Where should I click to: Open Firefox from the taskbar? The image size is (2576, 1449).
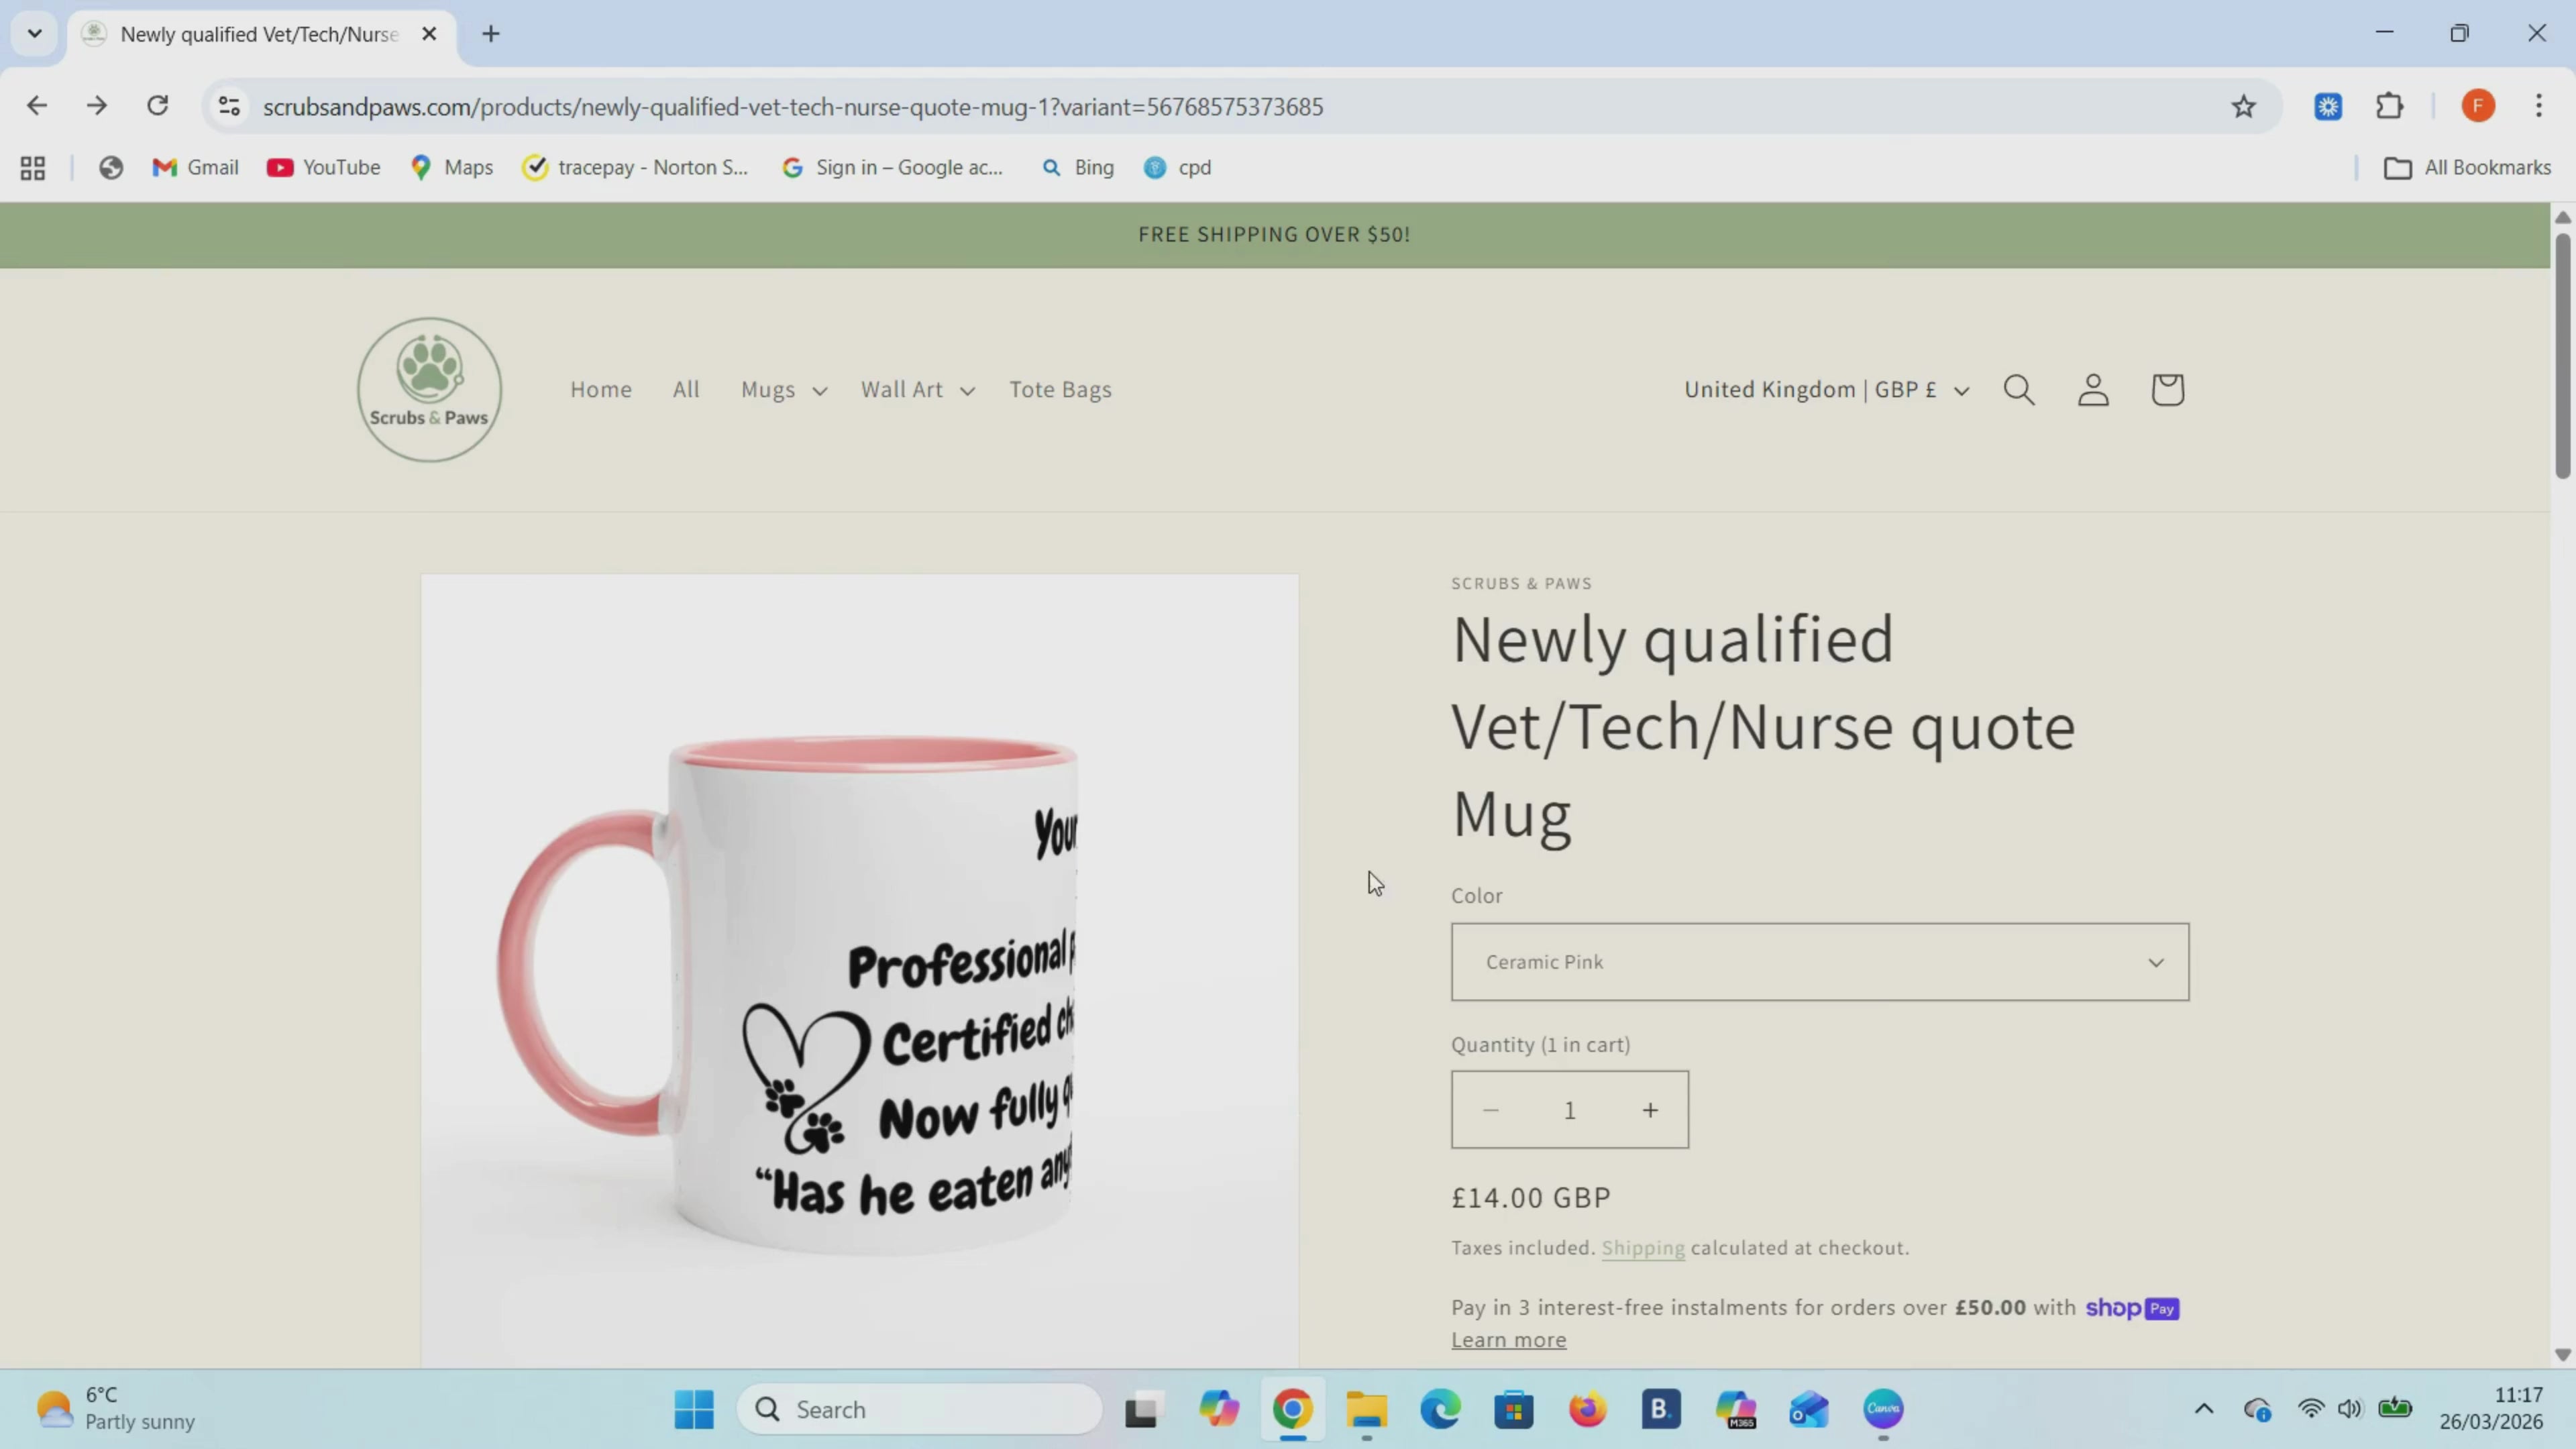tap(1587, 1410)
